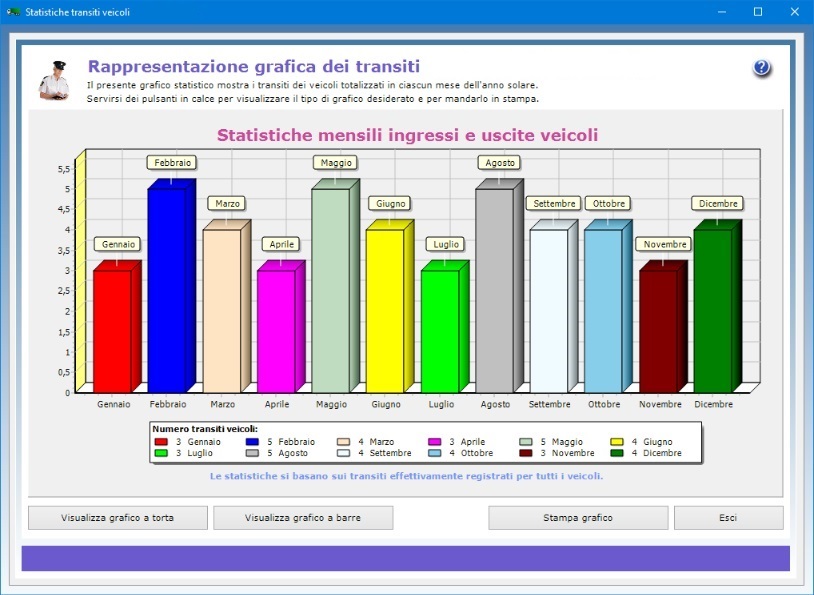This screenshot has height=595, width=814.
Task: Click the blue Febbraio legend swatch
Action: tap(252, 442)
